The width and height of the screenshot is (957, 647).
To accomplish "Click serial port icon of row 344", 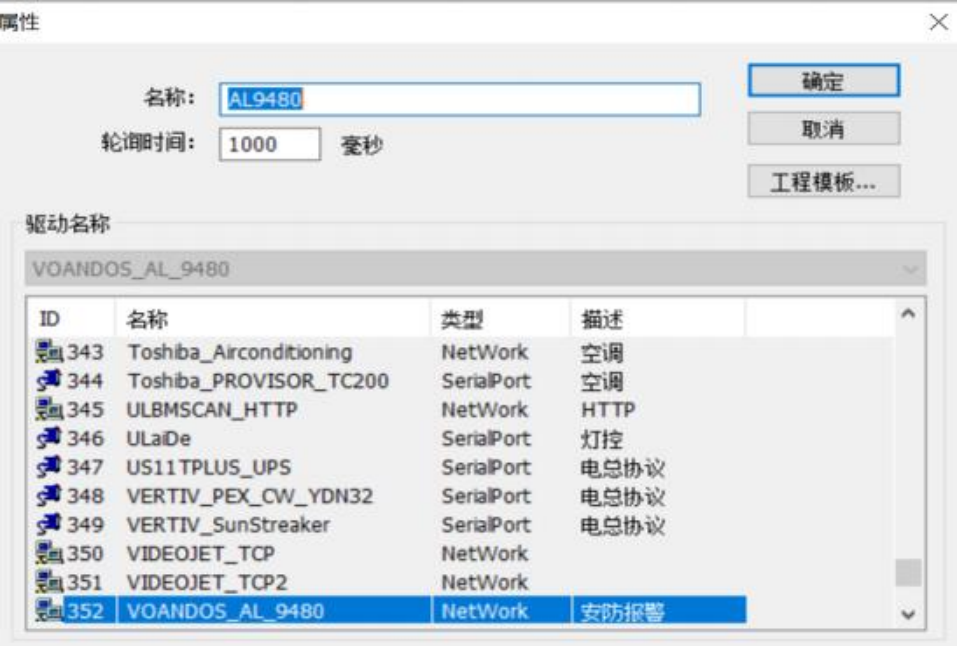I will pos(49,380).
